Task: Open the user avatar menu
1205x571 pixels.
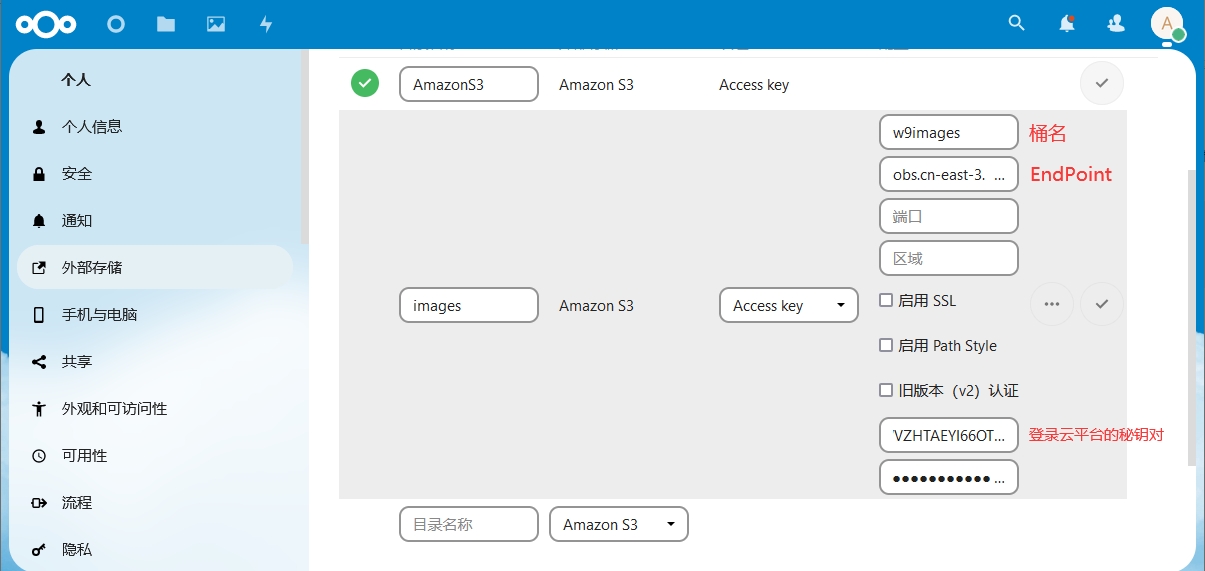Action: tap(1167, 23)
